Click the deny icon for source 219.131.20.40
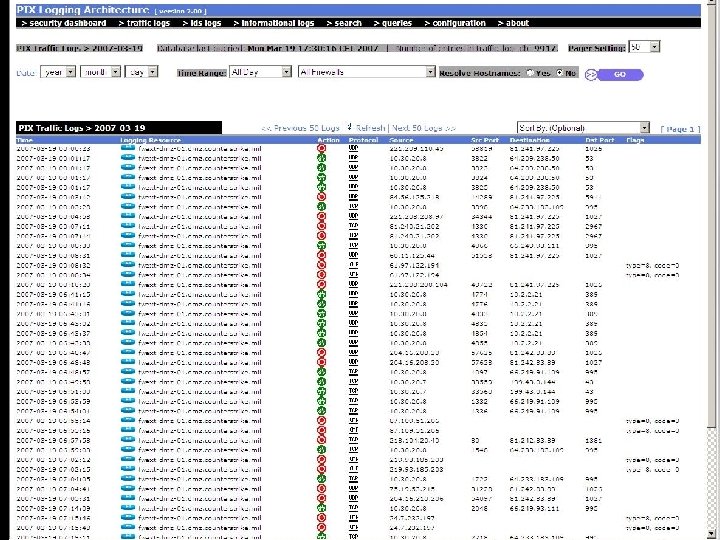Viewport: 720px width, 540px height. point(321,440)
